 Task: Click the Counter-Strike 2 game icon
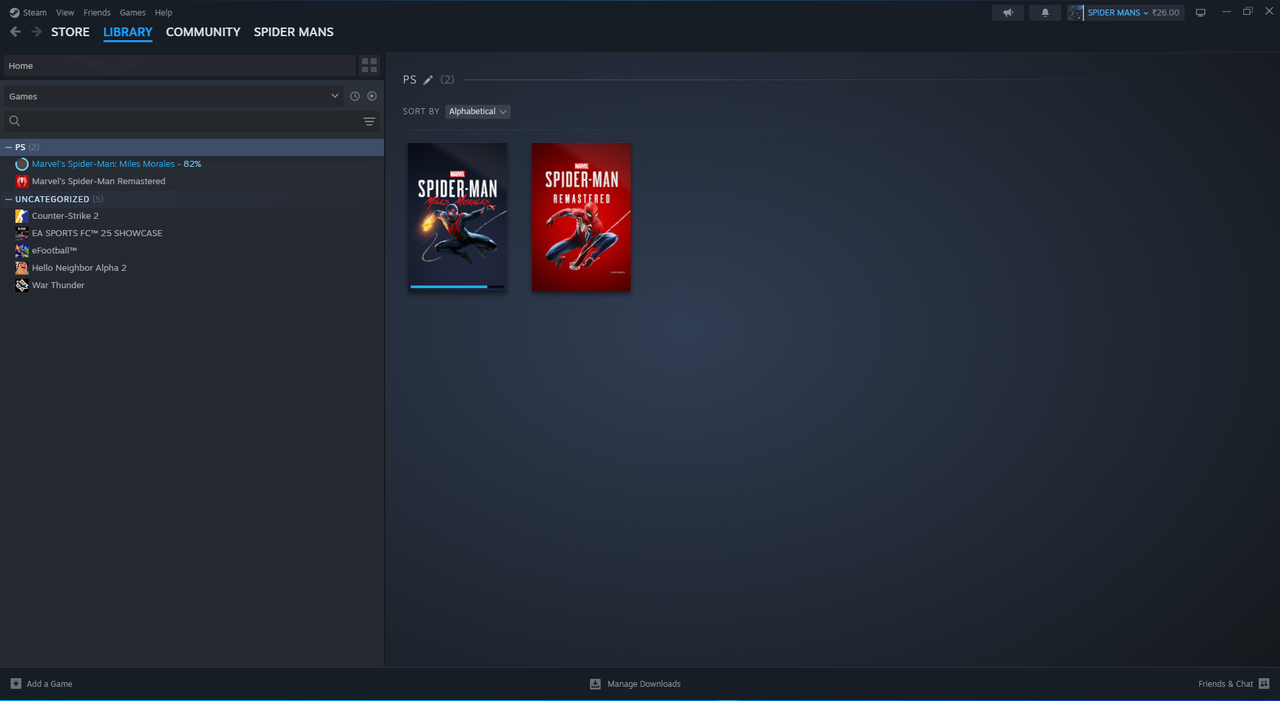click(22, 216)
